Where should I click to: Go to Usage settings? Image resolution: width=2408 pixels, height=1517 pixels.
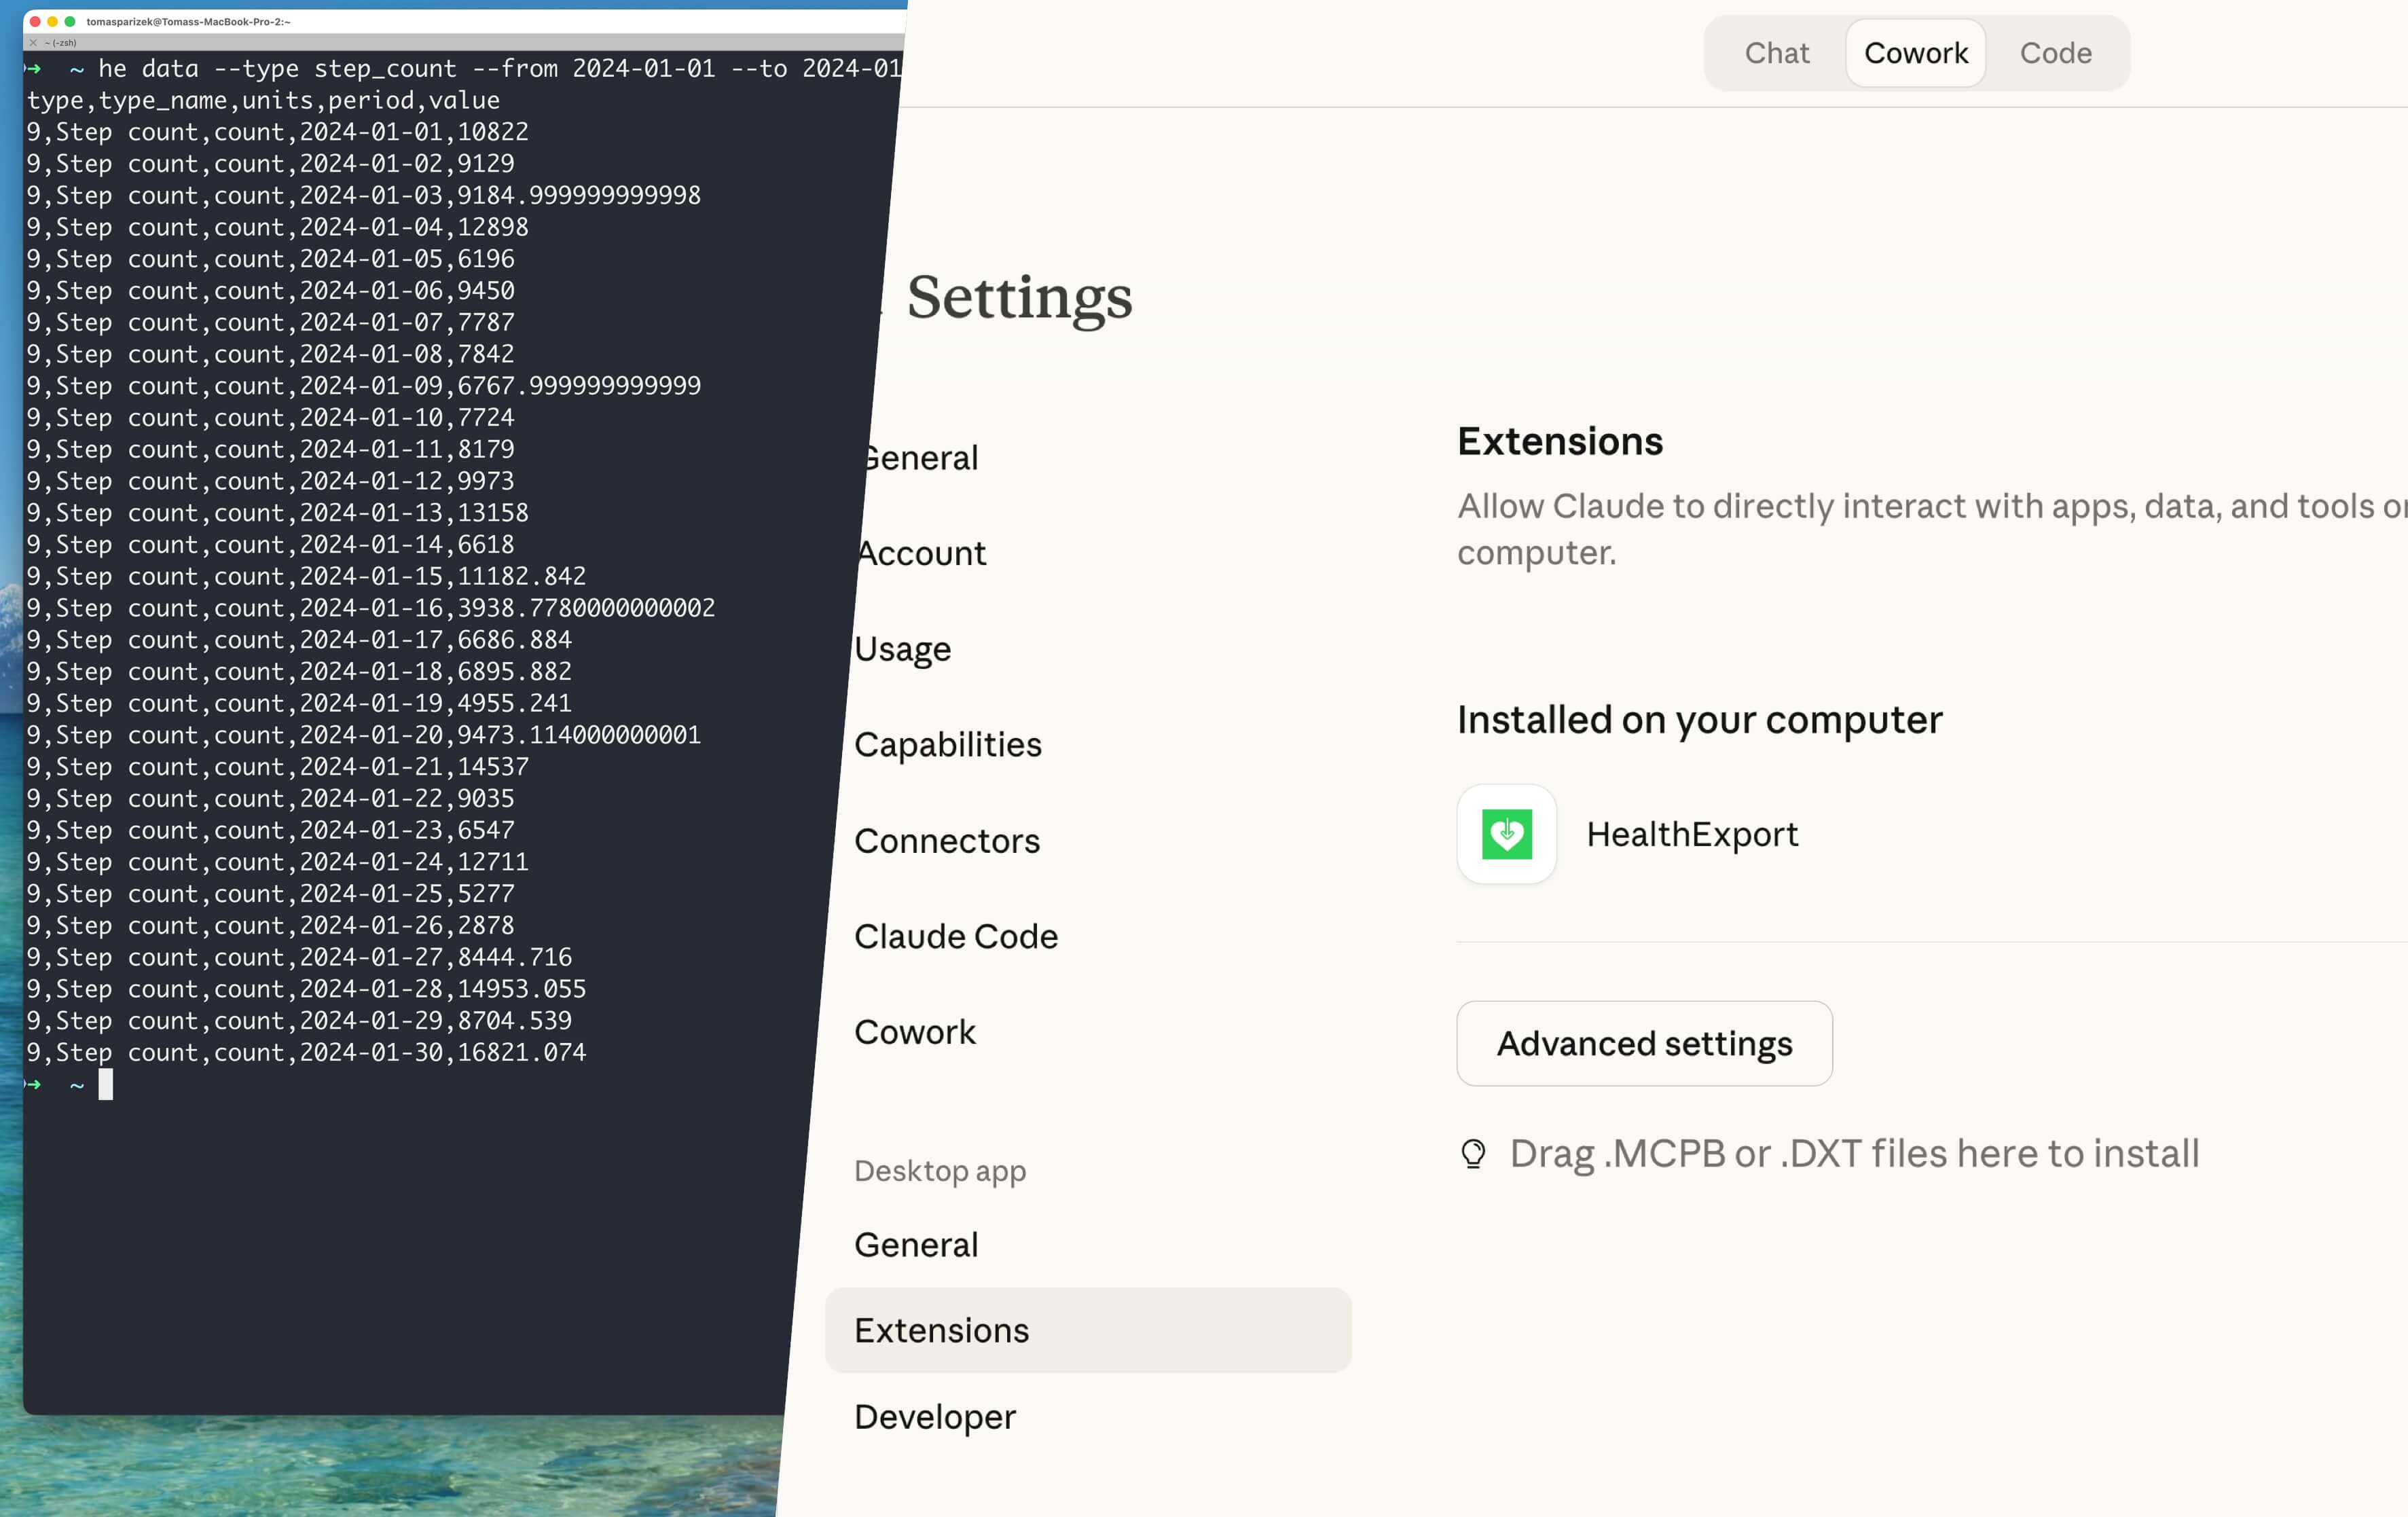(903, 649)
